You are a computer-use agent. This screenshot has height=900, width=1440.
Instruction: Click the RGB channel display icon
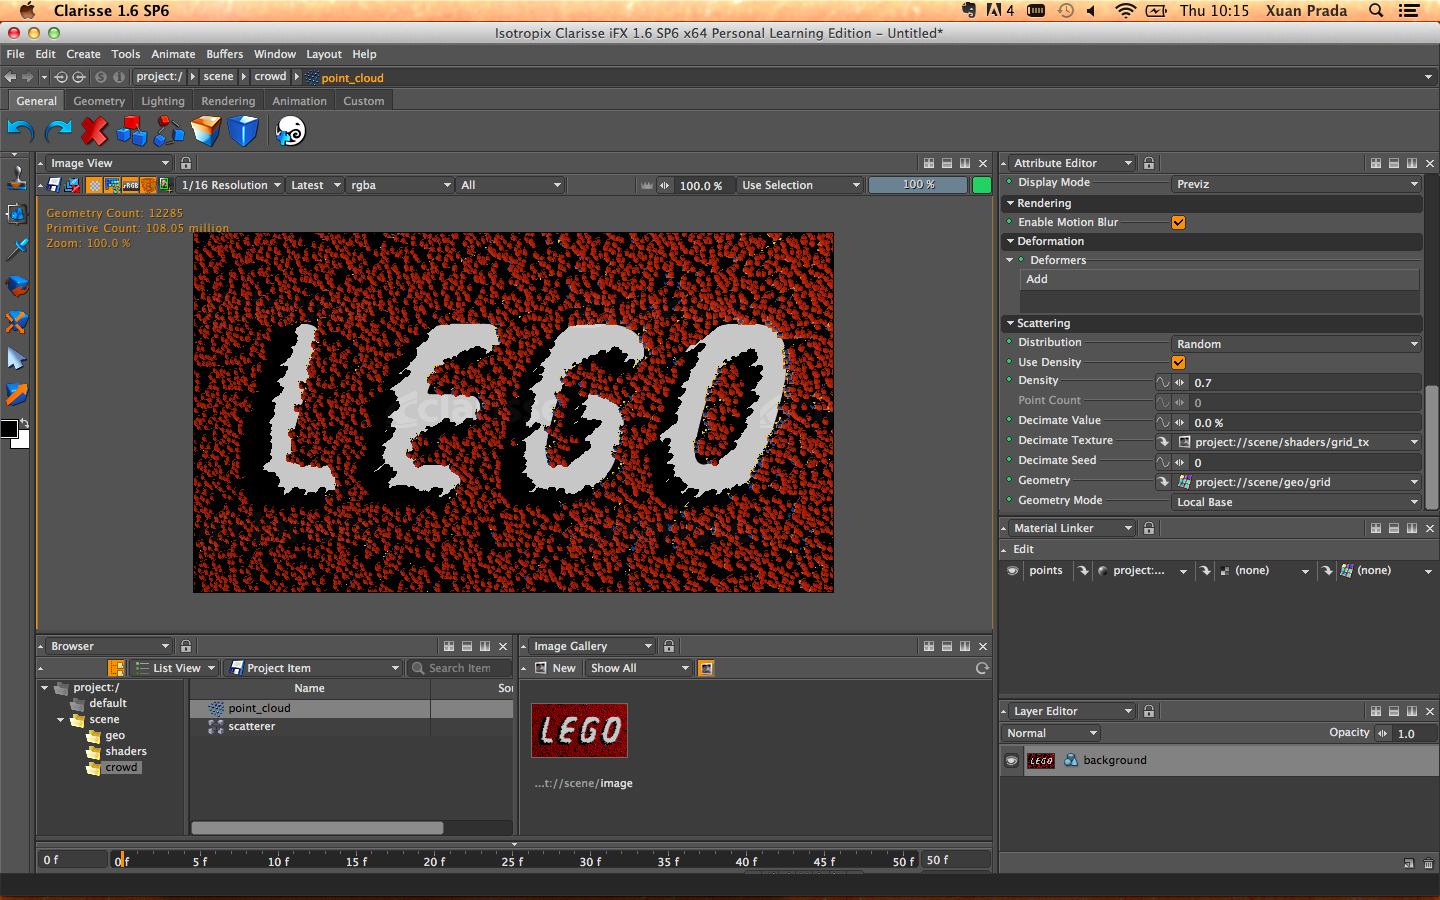click(130, 185)
